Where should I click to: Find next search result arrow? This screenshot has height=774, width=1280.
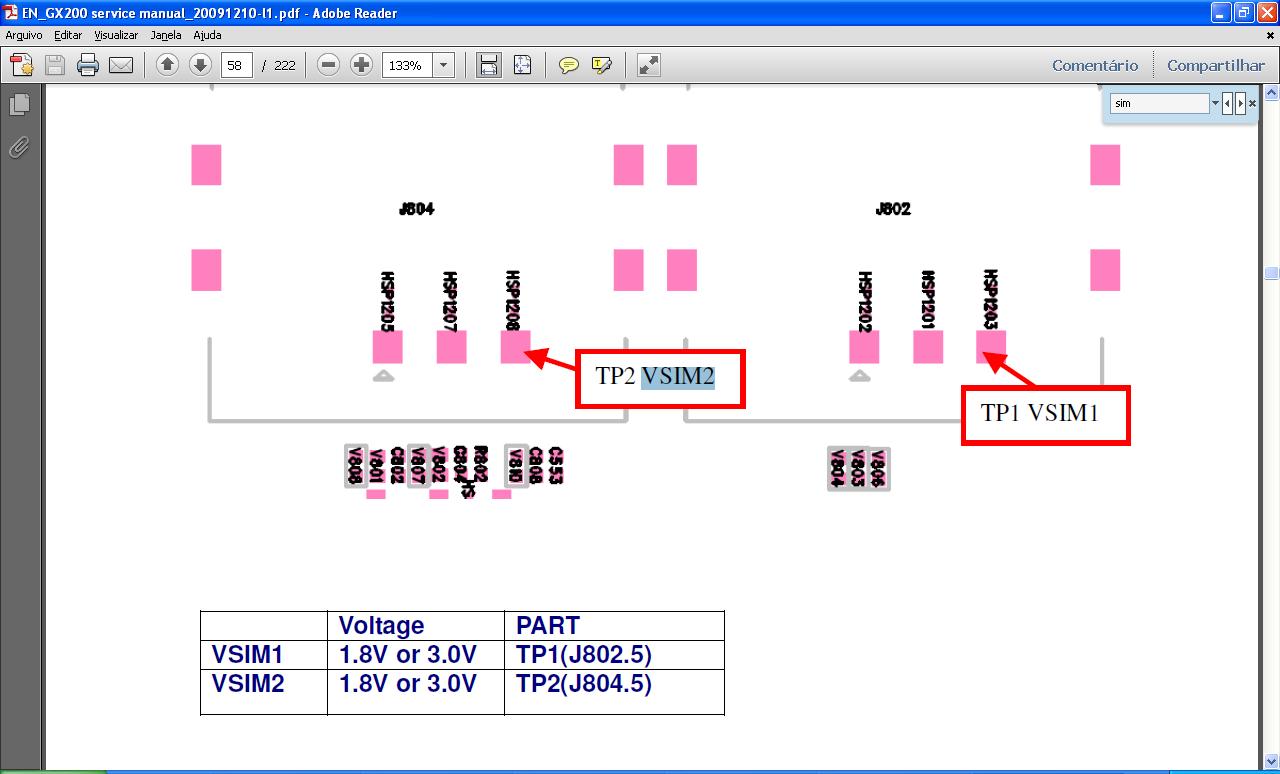coord(1240,103)
